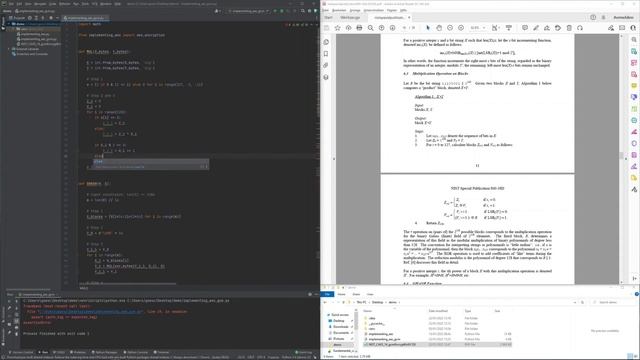640x360 pixels.
Task: Expand External Libraries in the project tree
Action: [9, 49]
